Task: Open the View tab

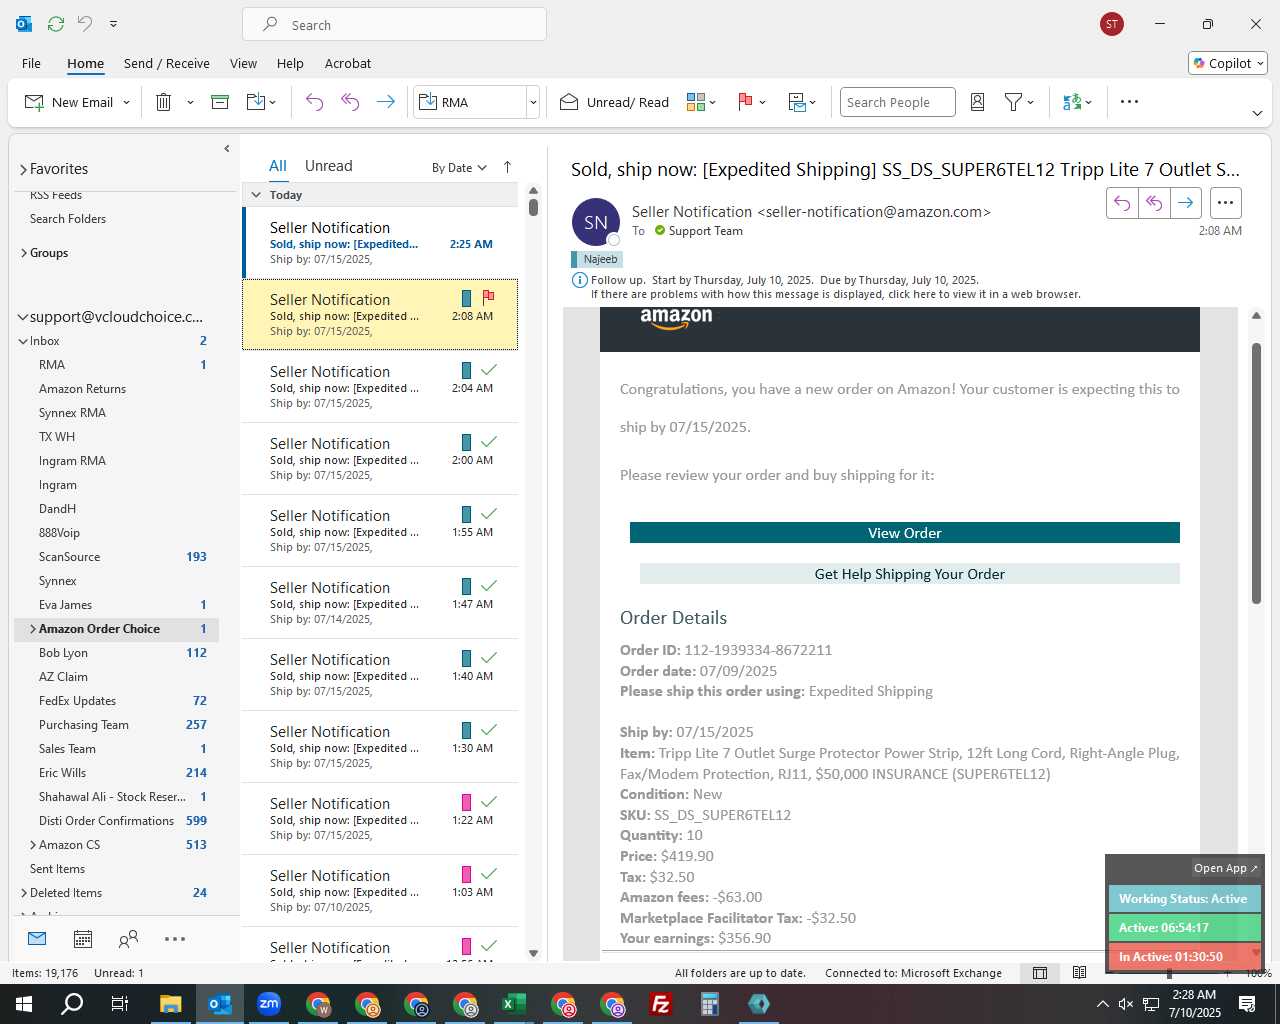Action: (x=243, y=63)
